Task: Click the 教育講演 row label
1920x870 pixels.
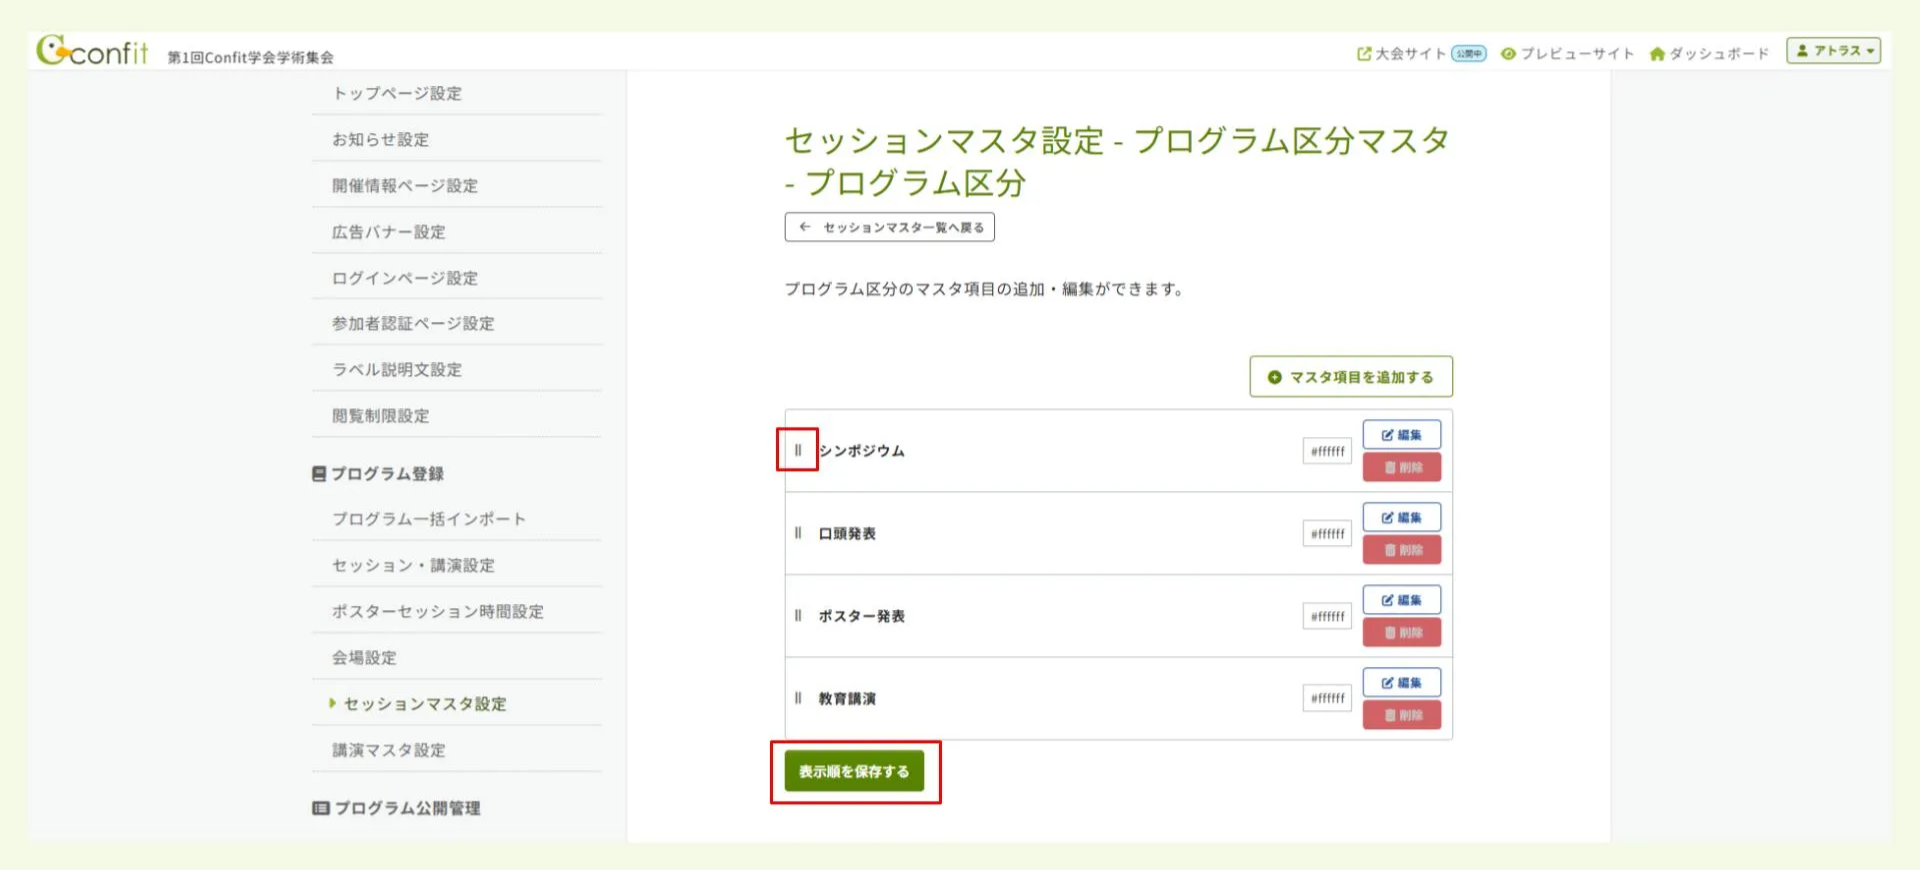Action: coord(847,698)
